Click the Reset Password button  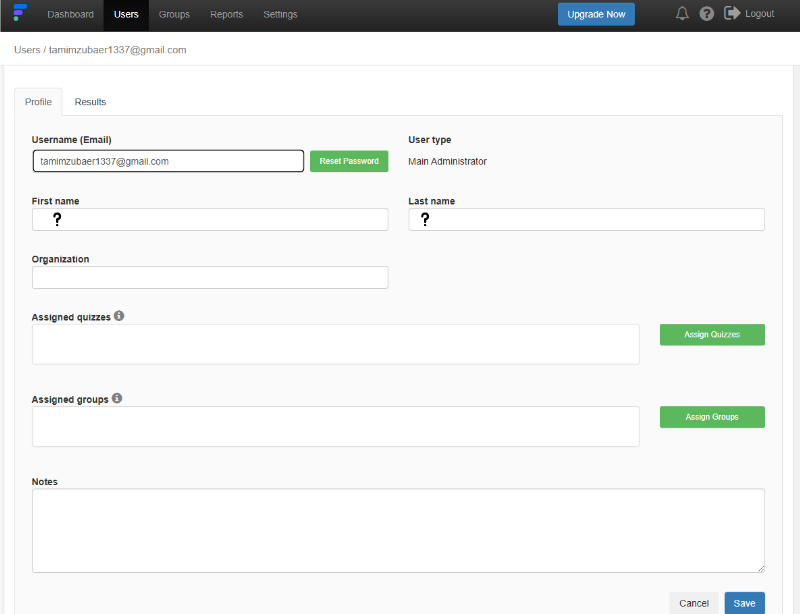tap(349, 161)
